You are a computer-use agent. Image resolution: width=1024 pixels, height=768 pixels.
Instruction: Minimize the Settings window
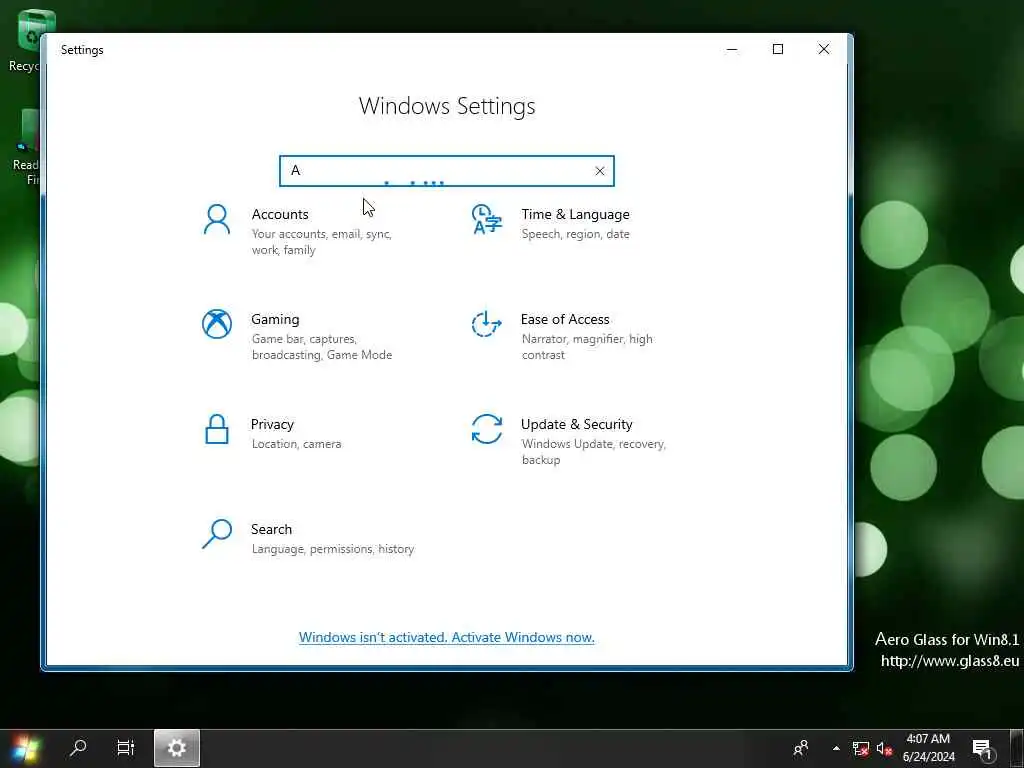(x=732, y=50)
